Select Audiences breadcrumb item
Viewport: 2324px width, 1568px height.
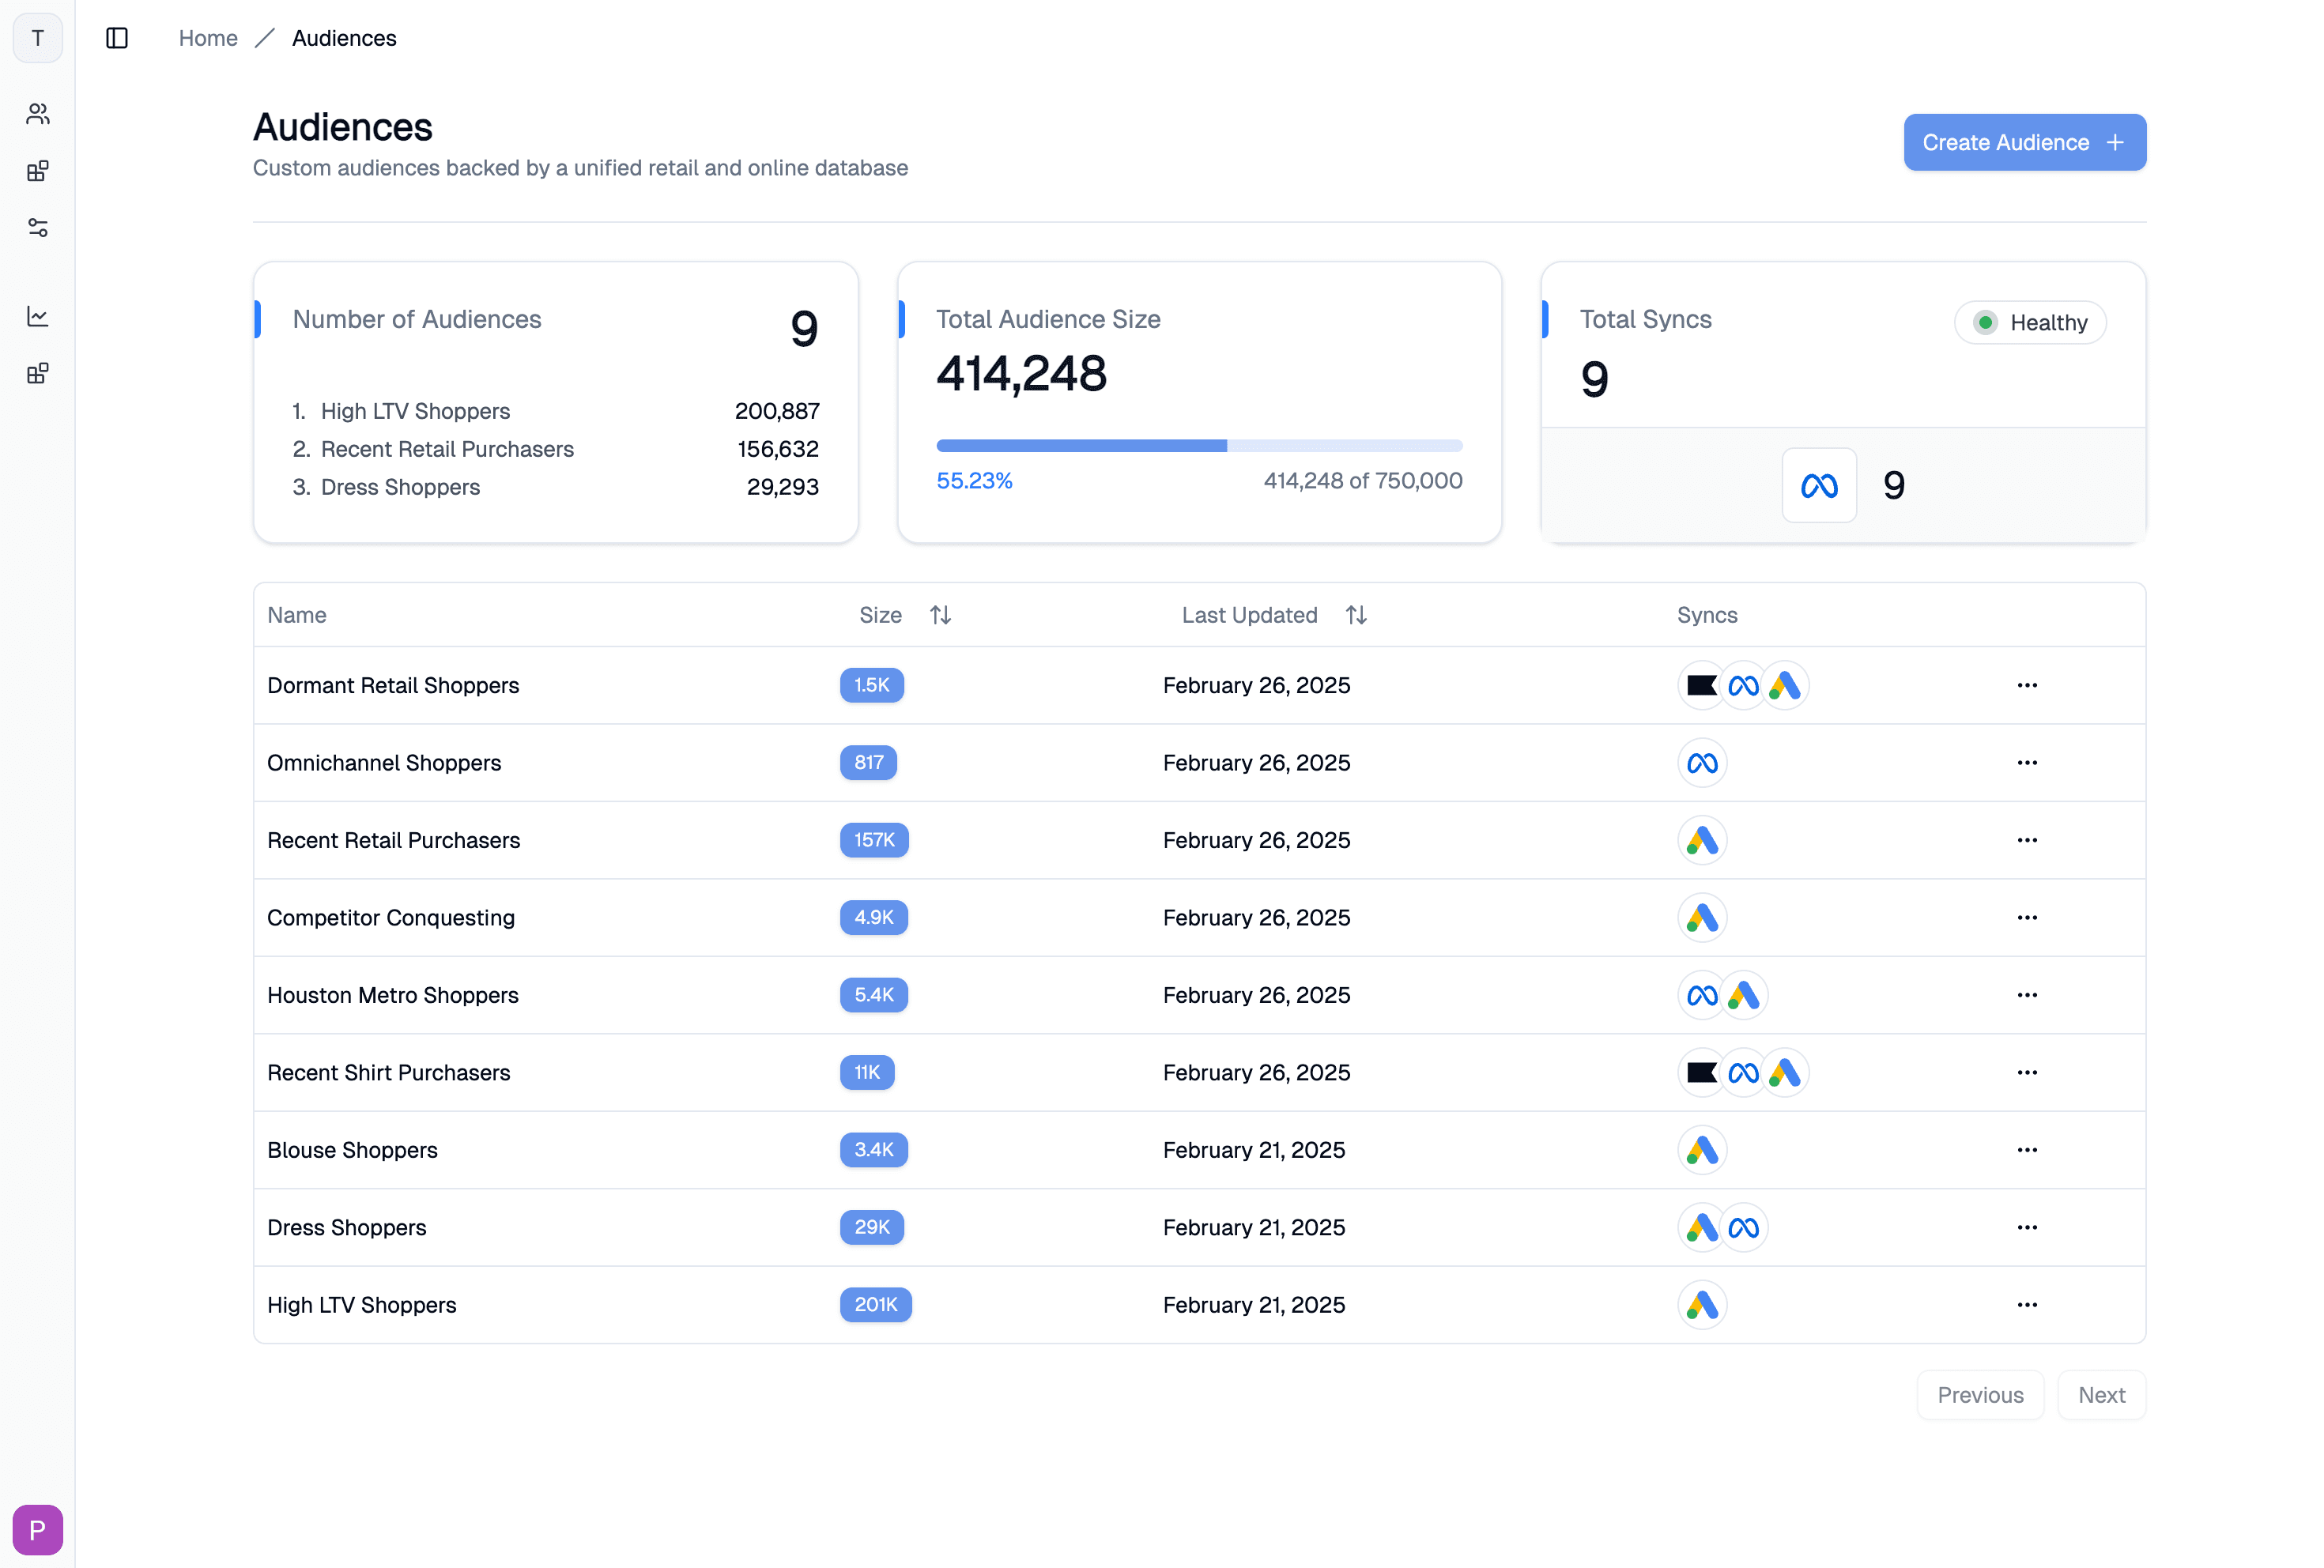tap(344, 38)
